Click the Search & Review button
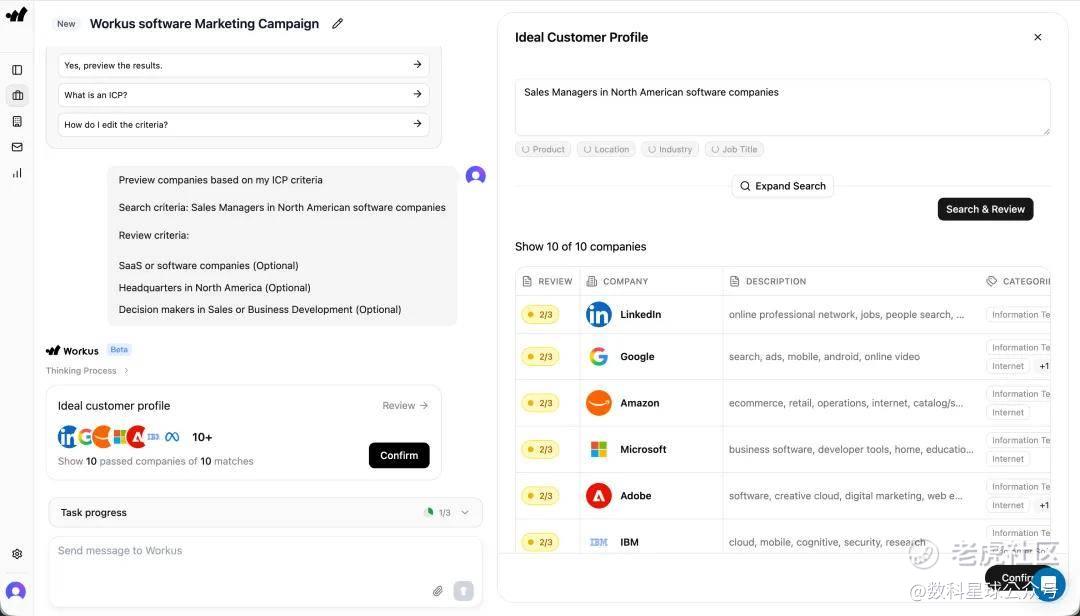The height and width of the screenshot is (616, 1080). coord(985,209)
